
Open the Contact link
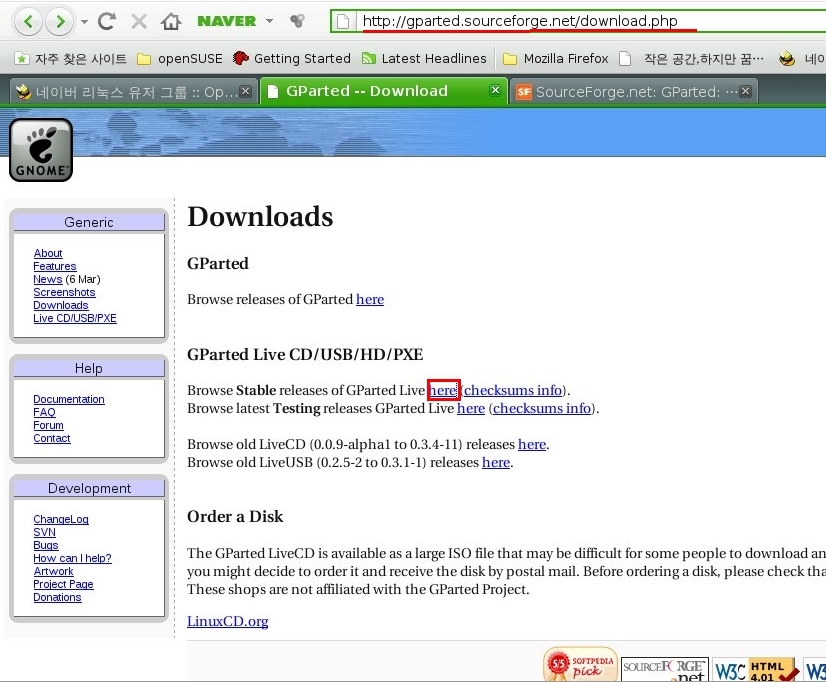52,438
